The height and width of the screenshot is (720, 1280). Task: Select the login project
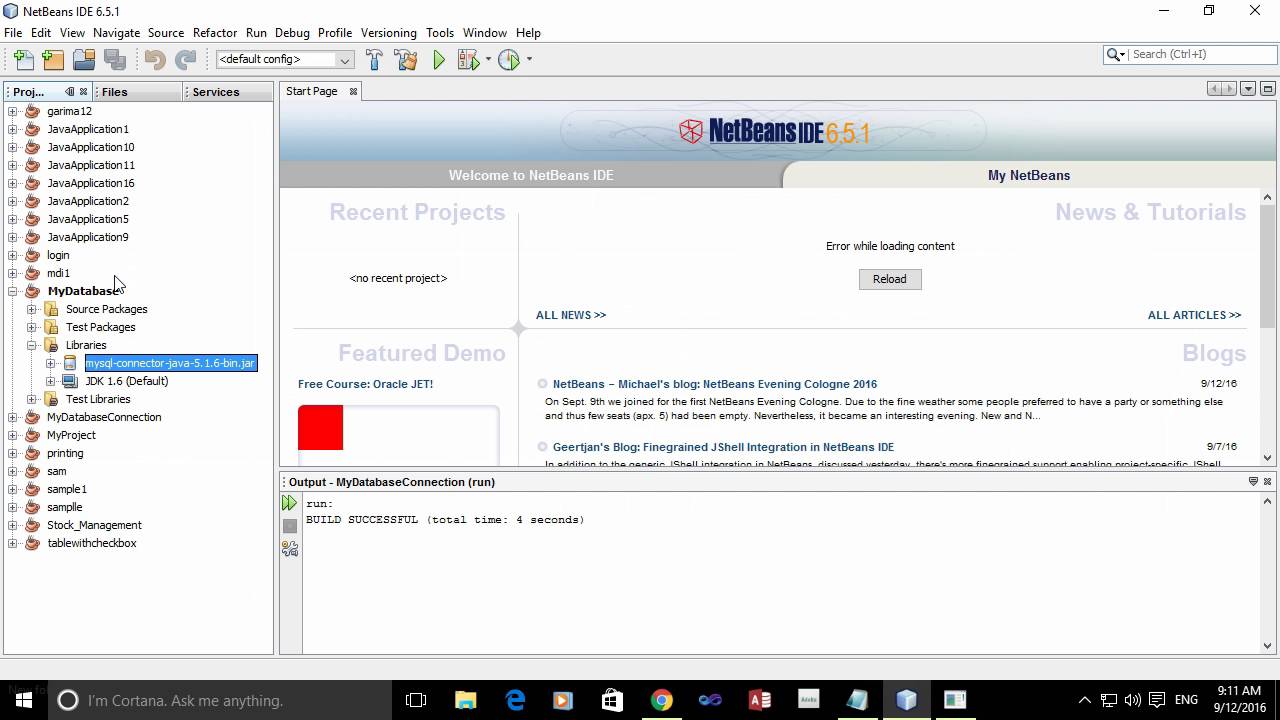pyautogui.click(x=58, y=255)
